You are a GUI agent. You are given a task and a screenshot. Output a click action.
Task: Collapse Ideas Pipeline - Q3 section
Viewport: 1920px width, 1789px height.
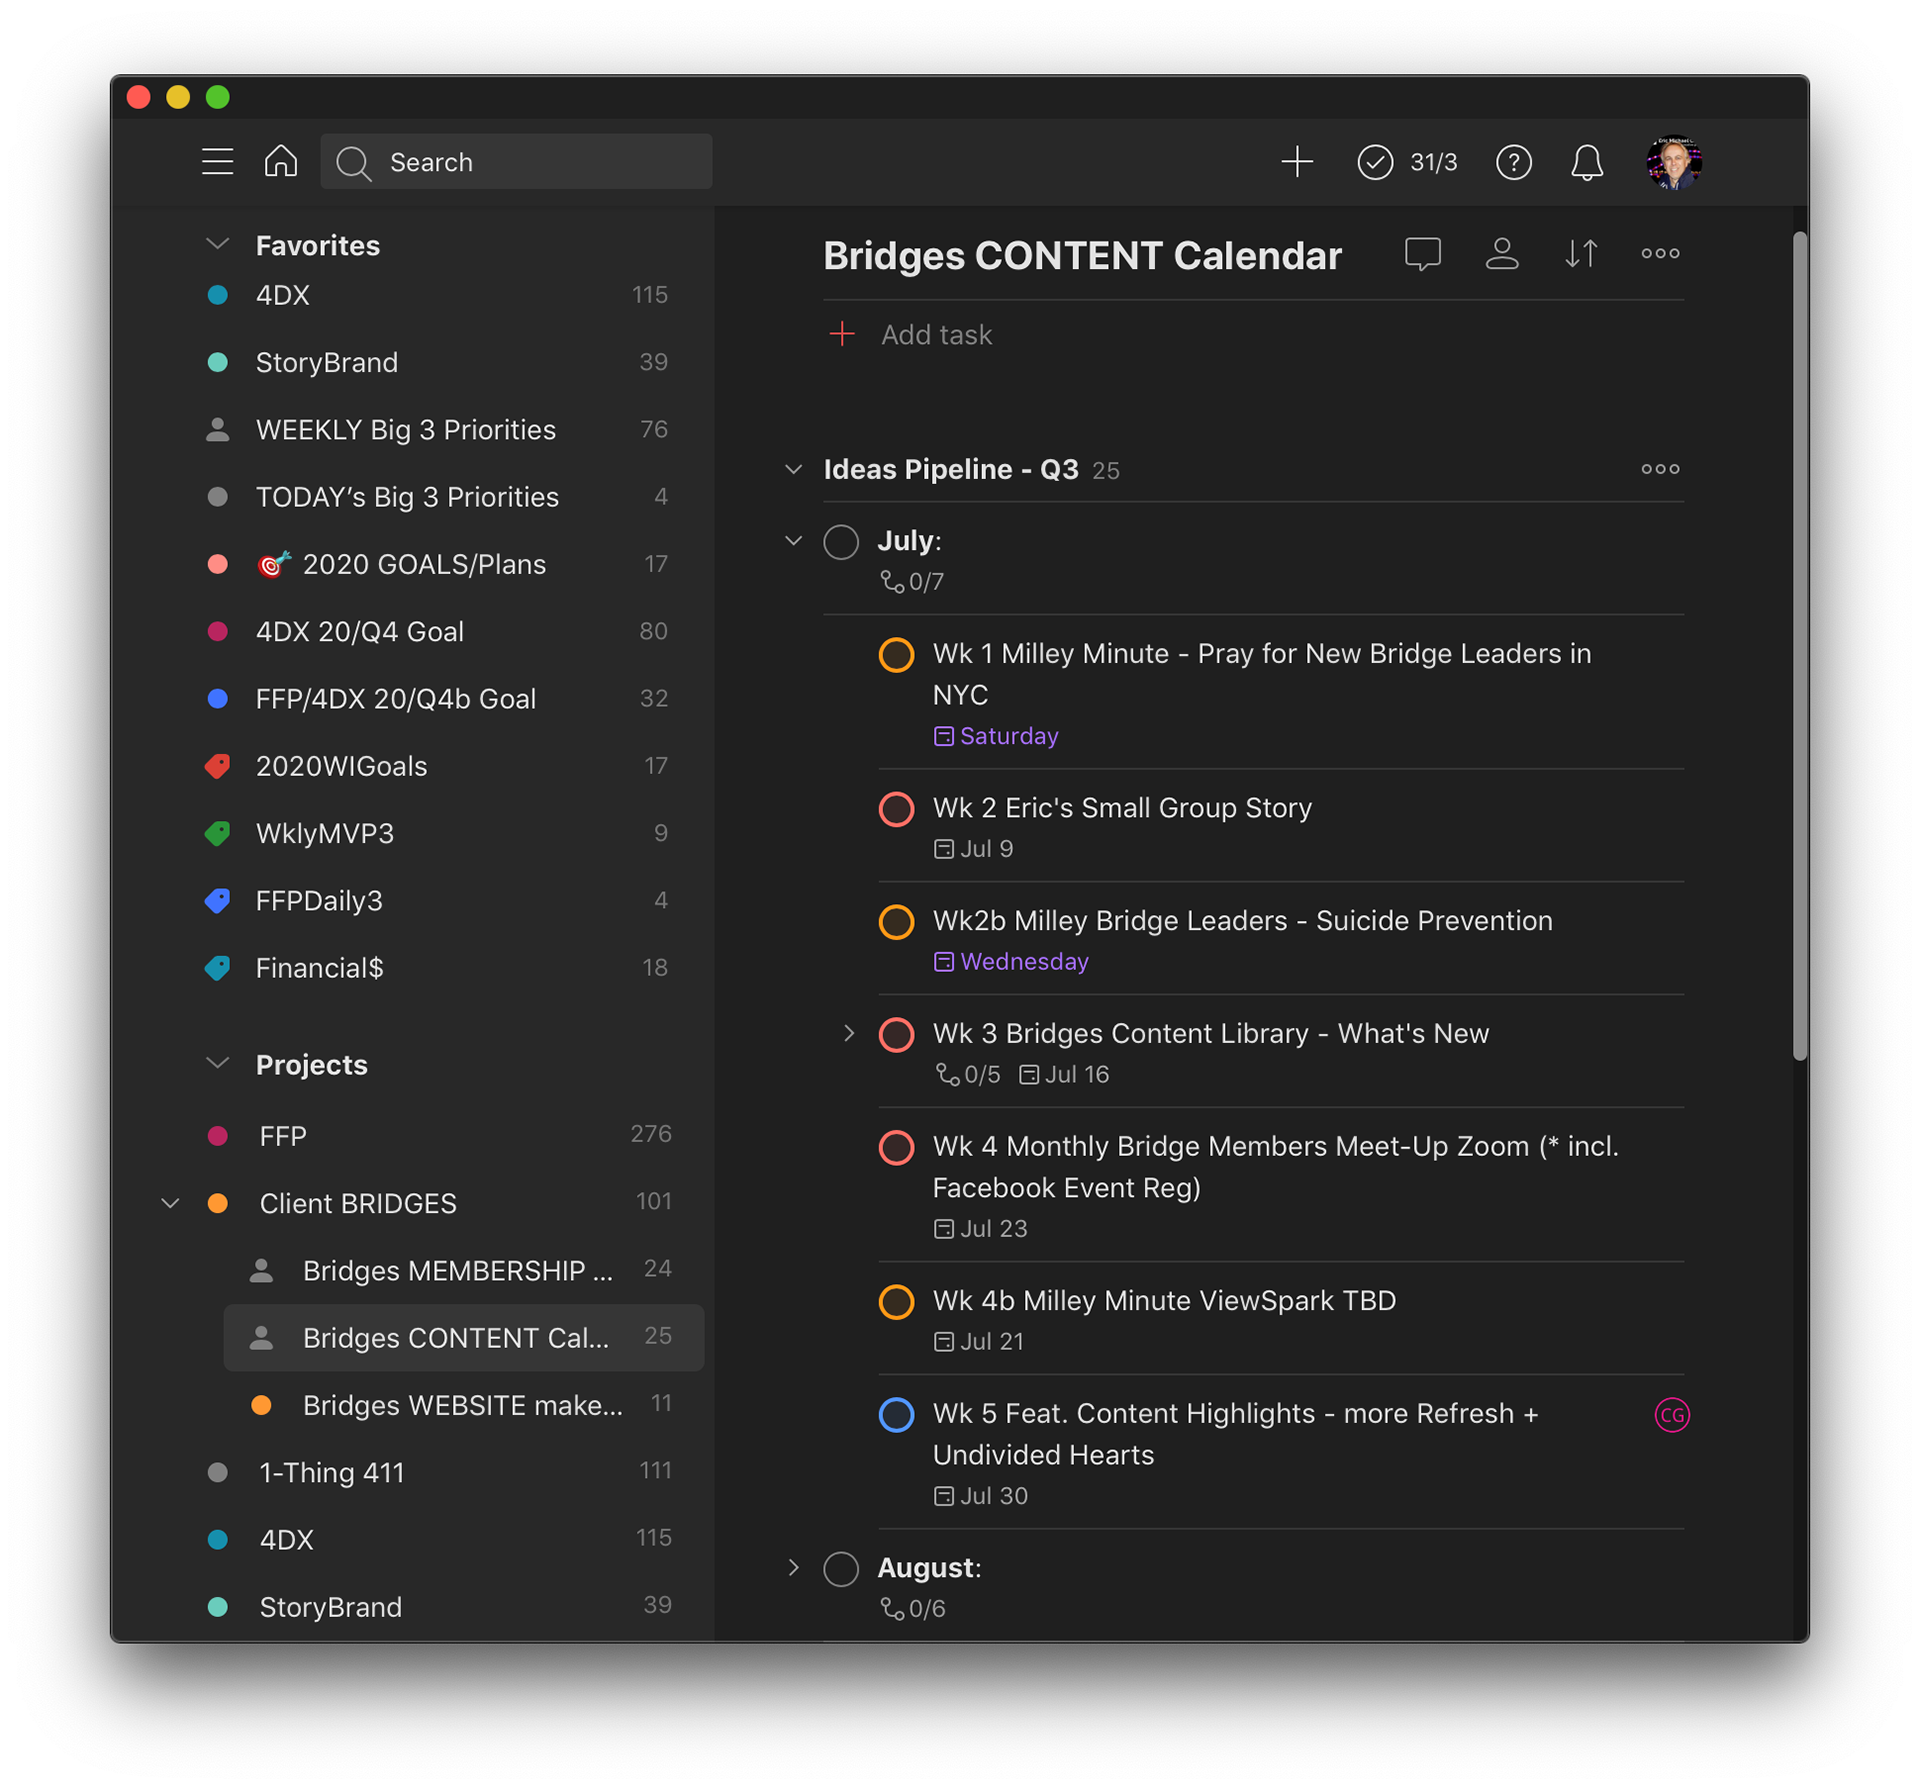click(793, 469)
